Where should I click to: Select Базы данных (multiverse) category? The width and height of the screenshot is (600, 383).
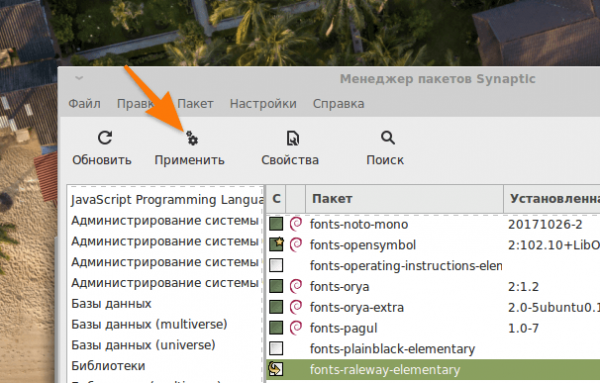pos(149,324)
